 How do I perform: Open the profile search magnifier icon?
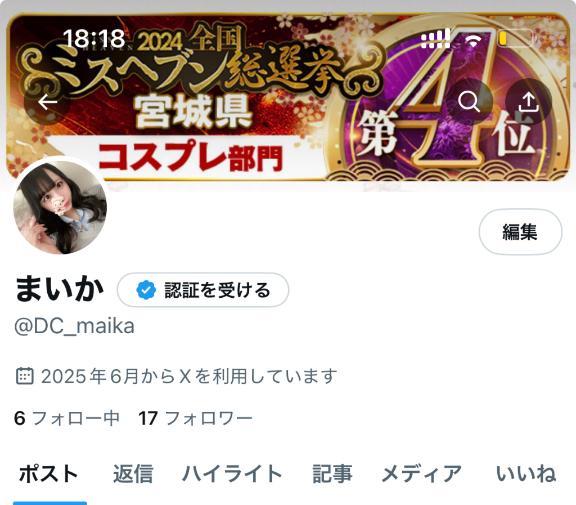469,101
